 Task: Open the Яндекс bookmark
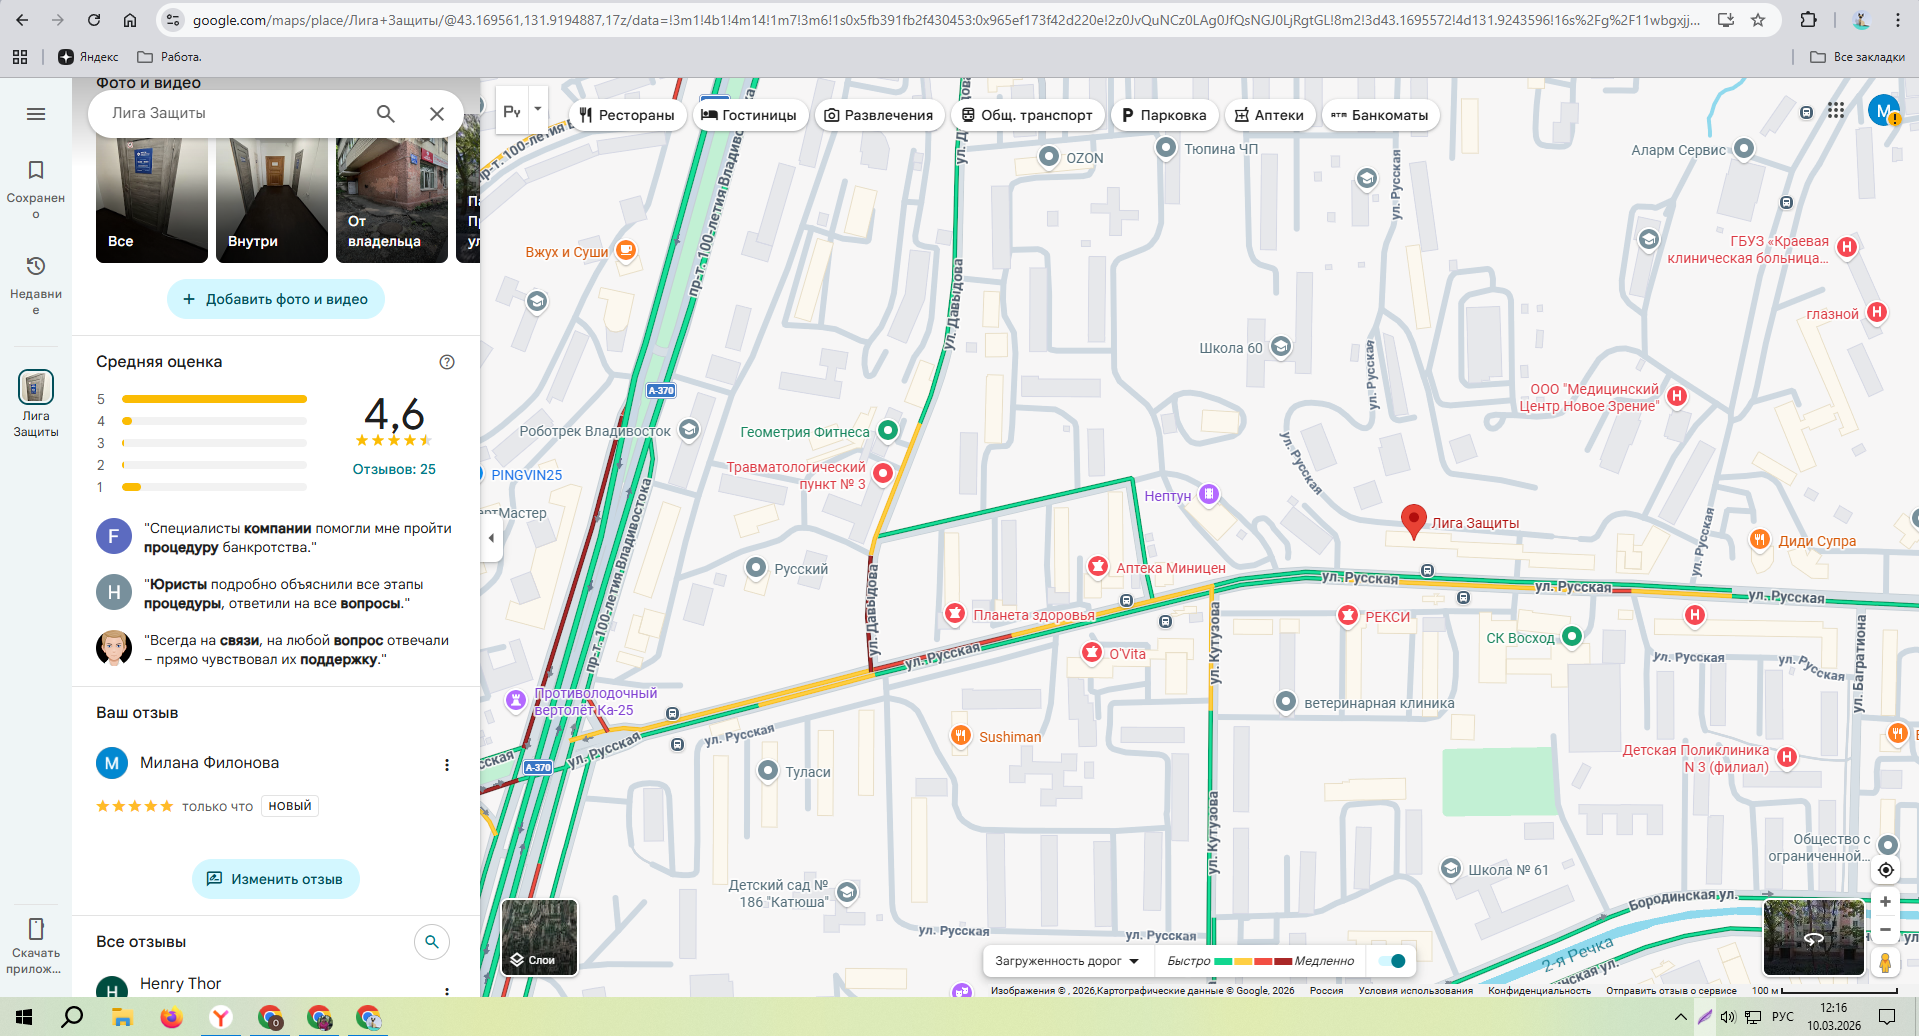tap(88, 57)
